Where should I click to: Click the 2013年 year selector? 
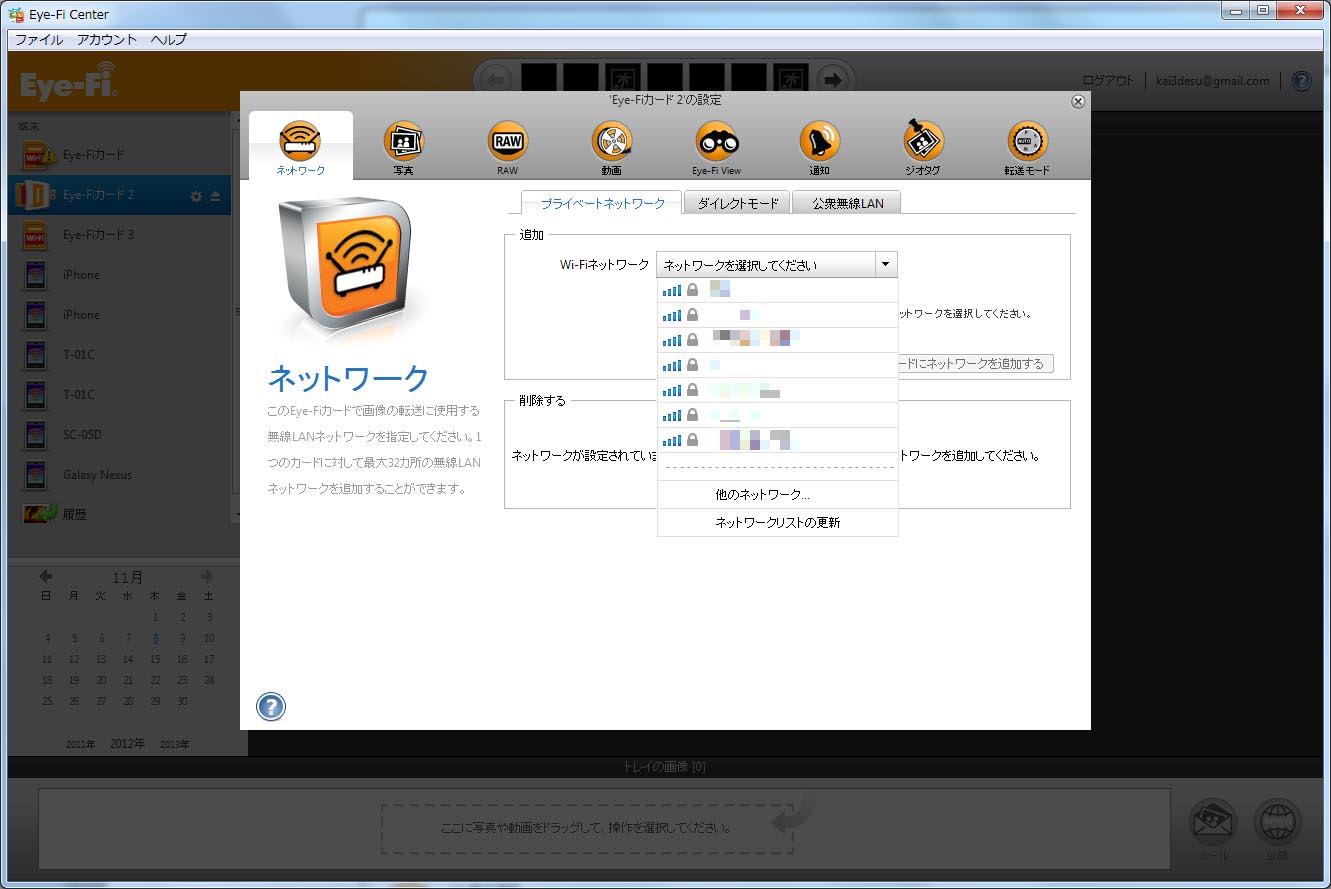pos(173,743)
